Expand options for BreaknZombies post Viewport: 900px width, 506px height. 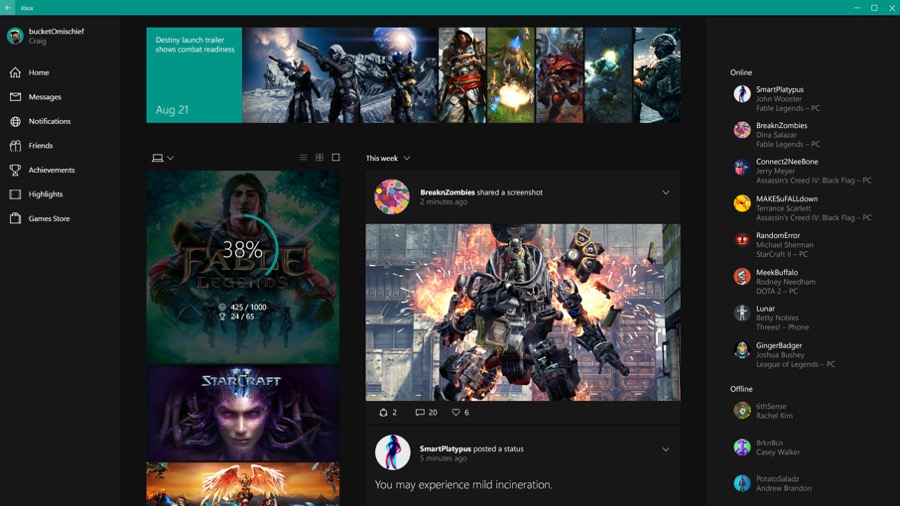(666, 193)
